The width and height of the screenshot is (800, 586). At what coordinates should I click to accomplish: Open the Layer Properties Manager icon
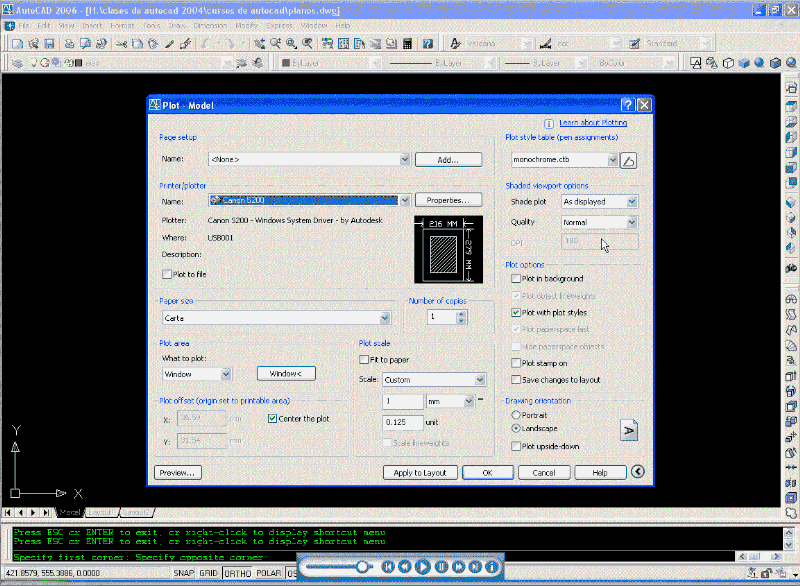(17, 63)
